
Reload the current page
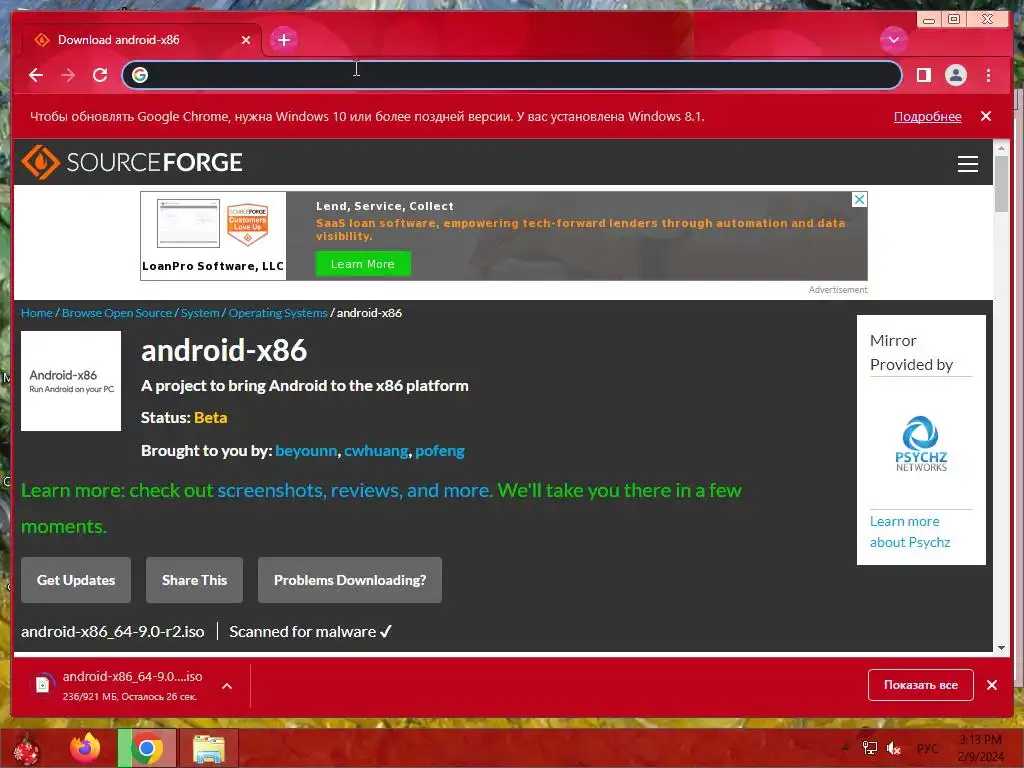click(100, 75)
